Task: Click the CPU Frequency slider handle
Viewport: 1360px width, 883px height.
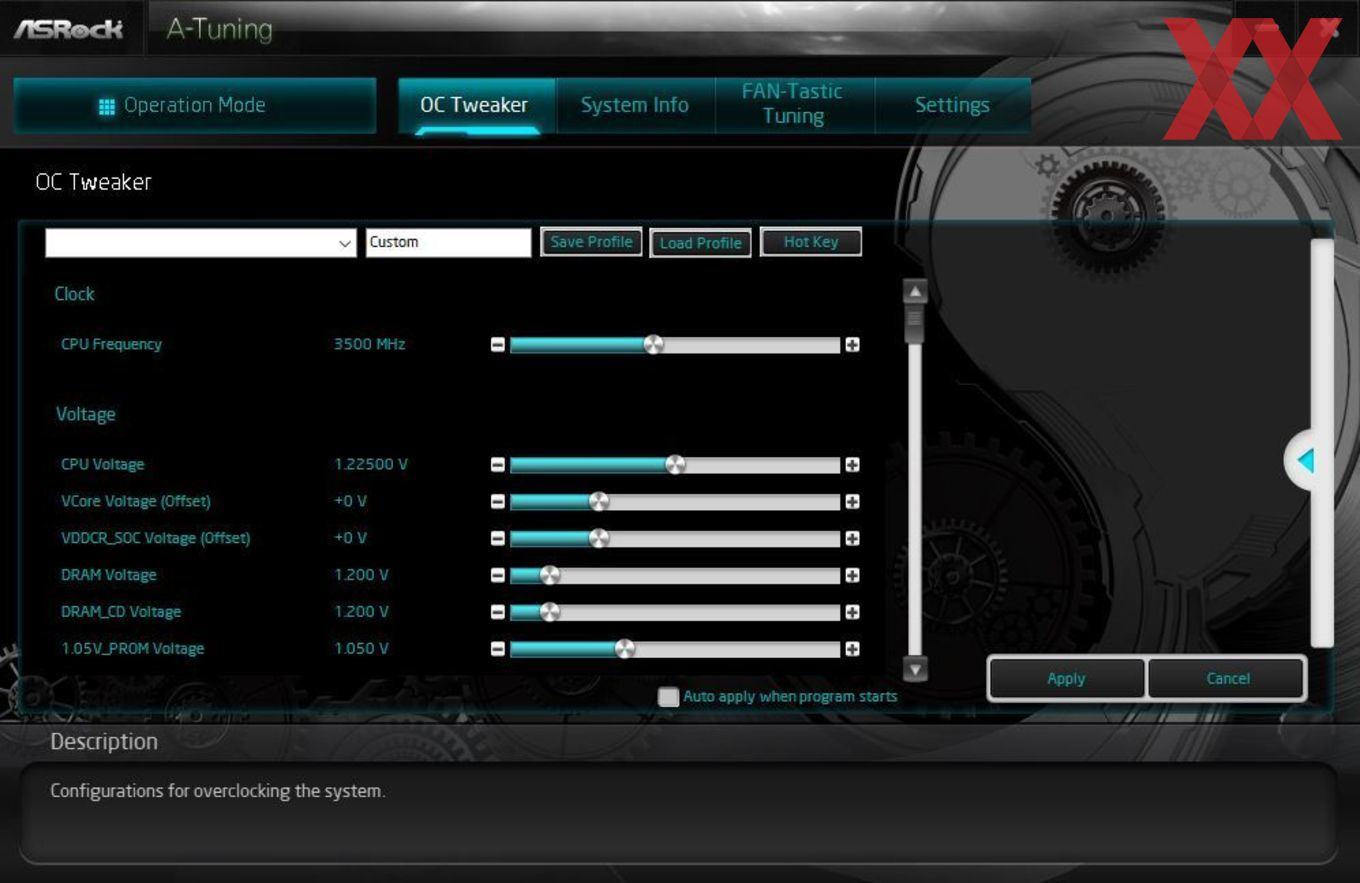Action: point(653,345)
